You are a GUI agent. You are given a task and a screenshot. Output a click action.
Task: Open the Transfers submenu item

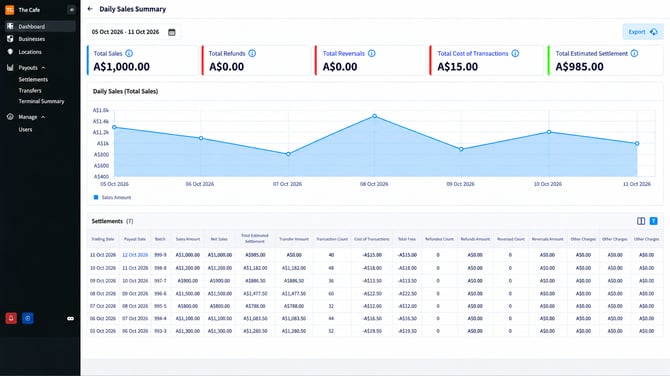pyautogui.click(x=30, y=91)
